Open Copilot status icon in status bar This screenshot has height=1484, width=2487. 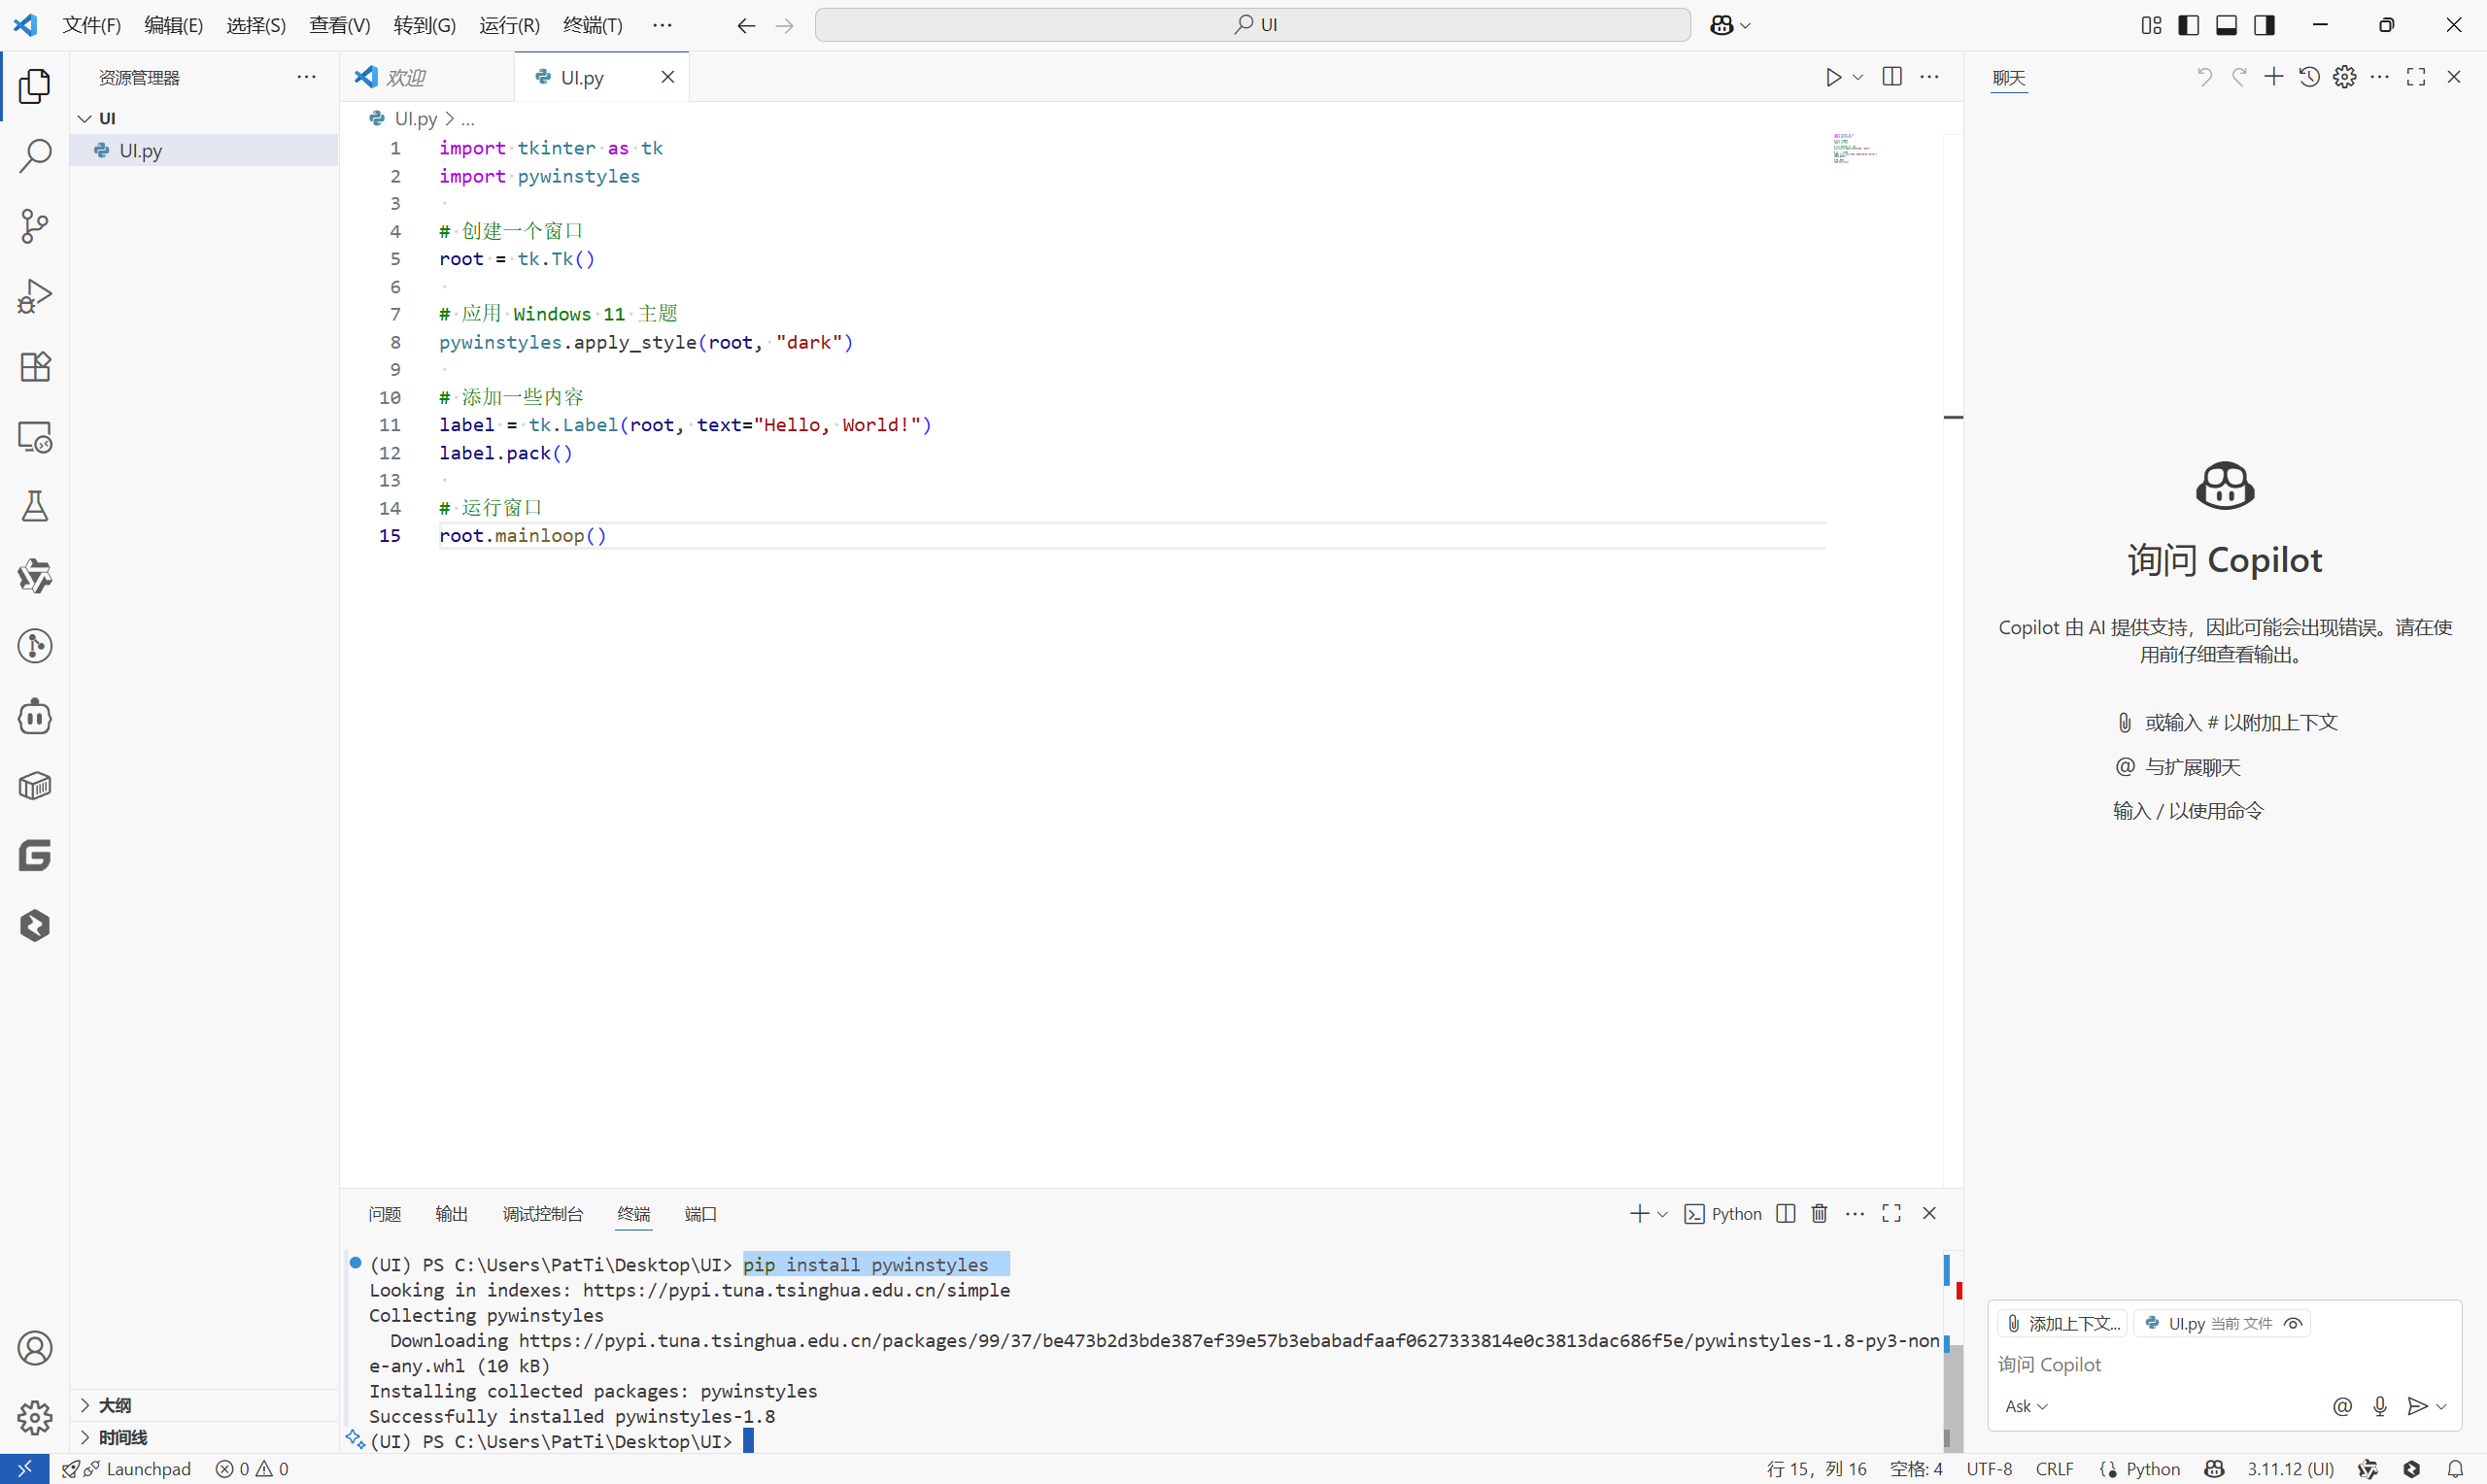pos(2214,1469)
